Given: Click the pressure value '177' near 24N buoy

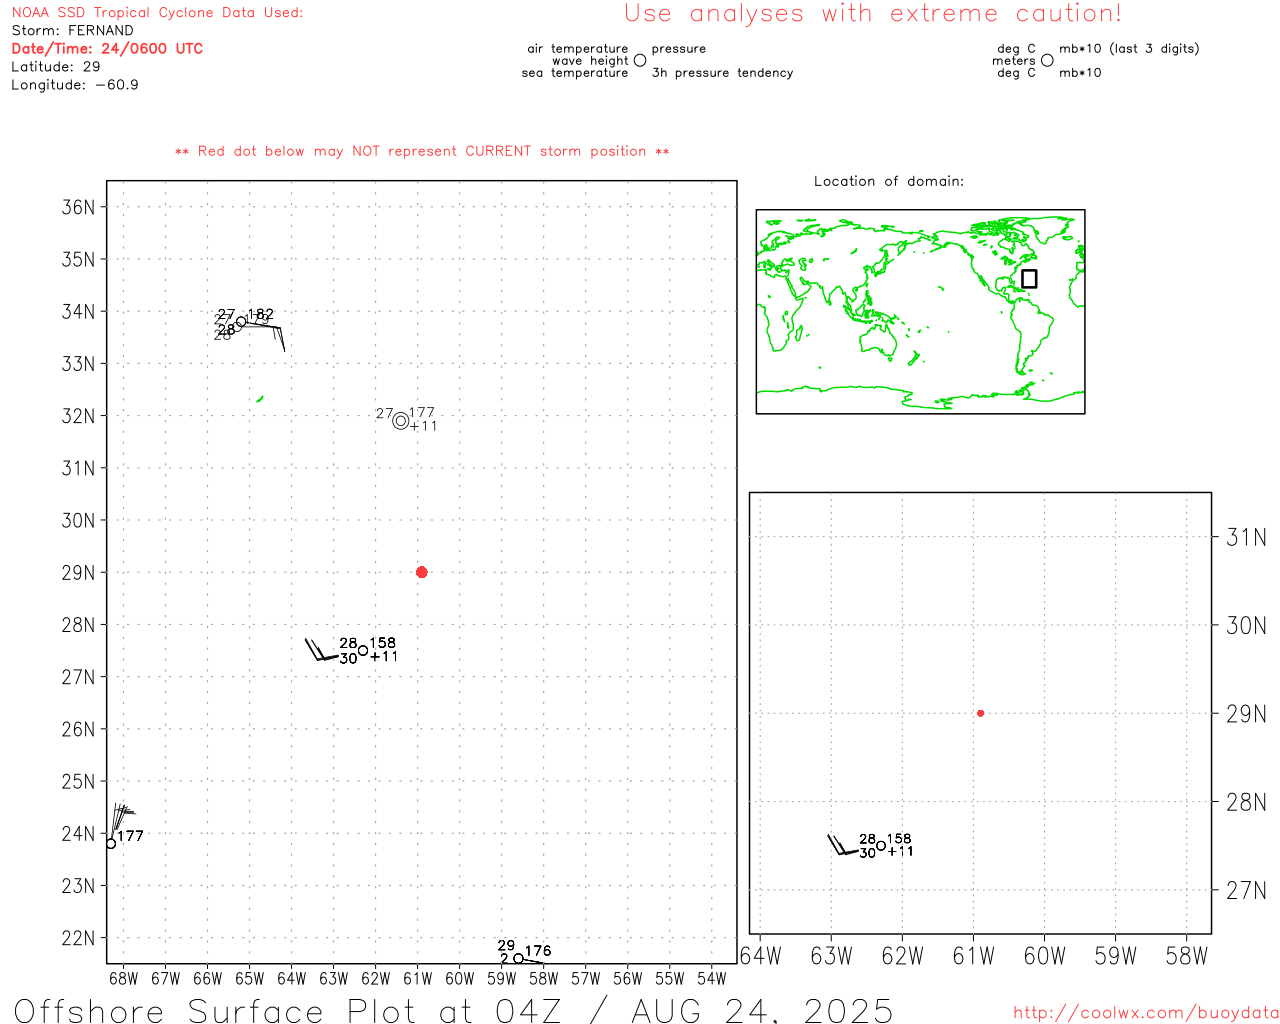Looking at the screenshot, I should [x=131, y=836].
